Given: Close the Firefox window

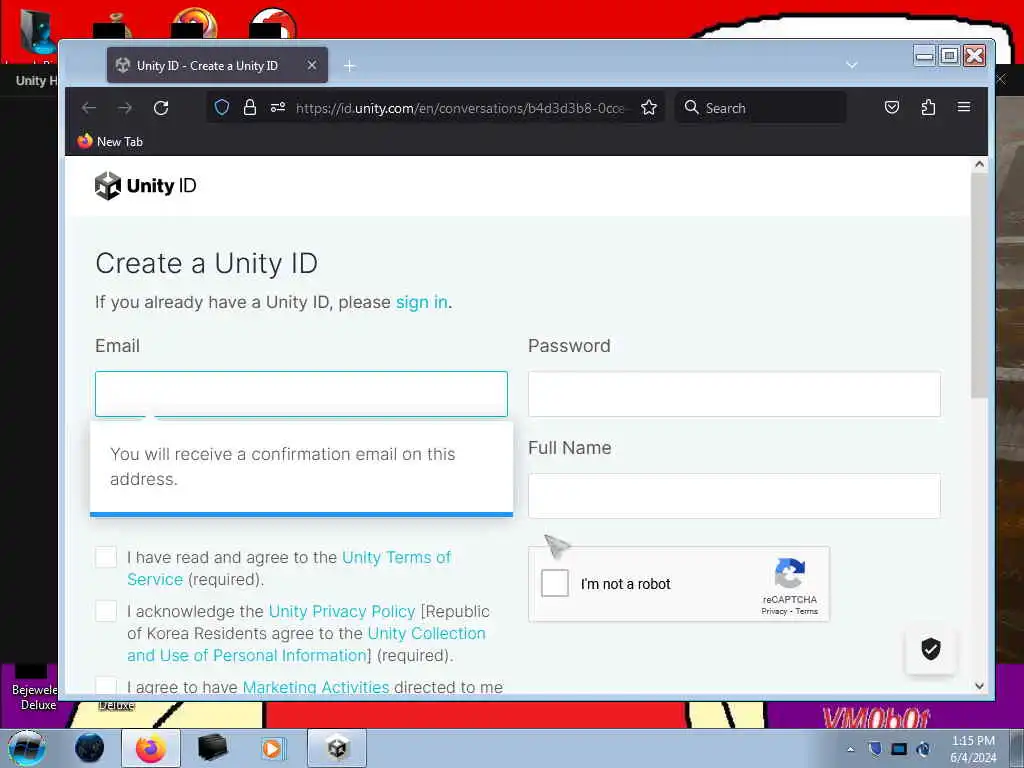Looking at the screenshot, I should click(974, 56).
